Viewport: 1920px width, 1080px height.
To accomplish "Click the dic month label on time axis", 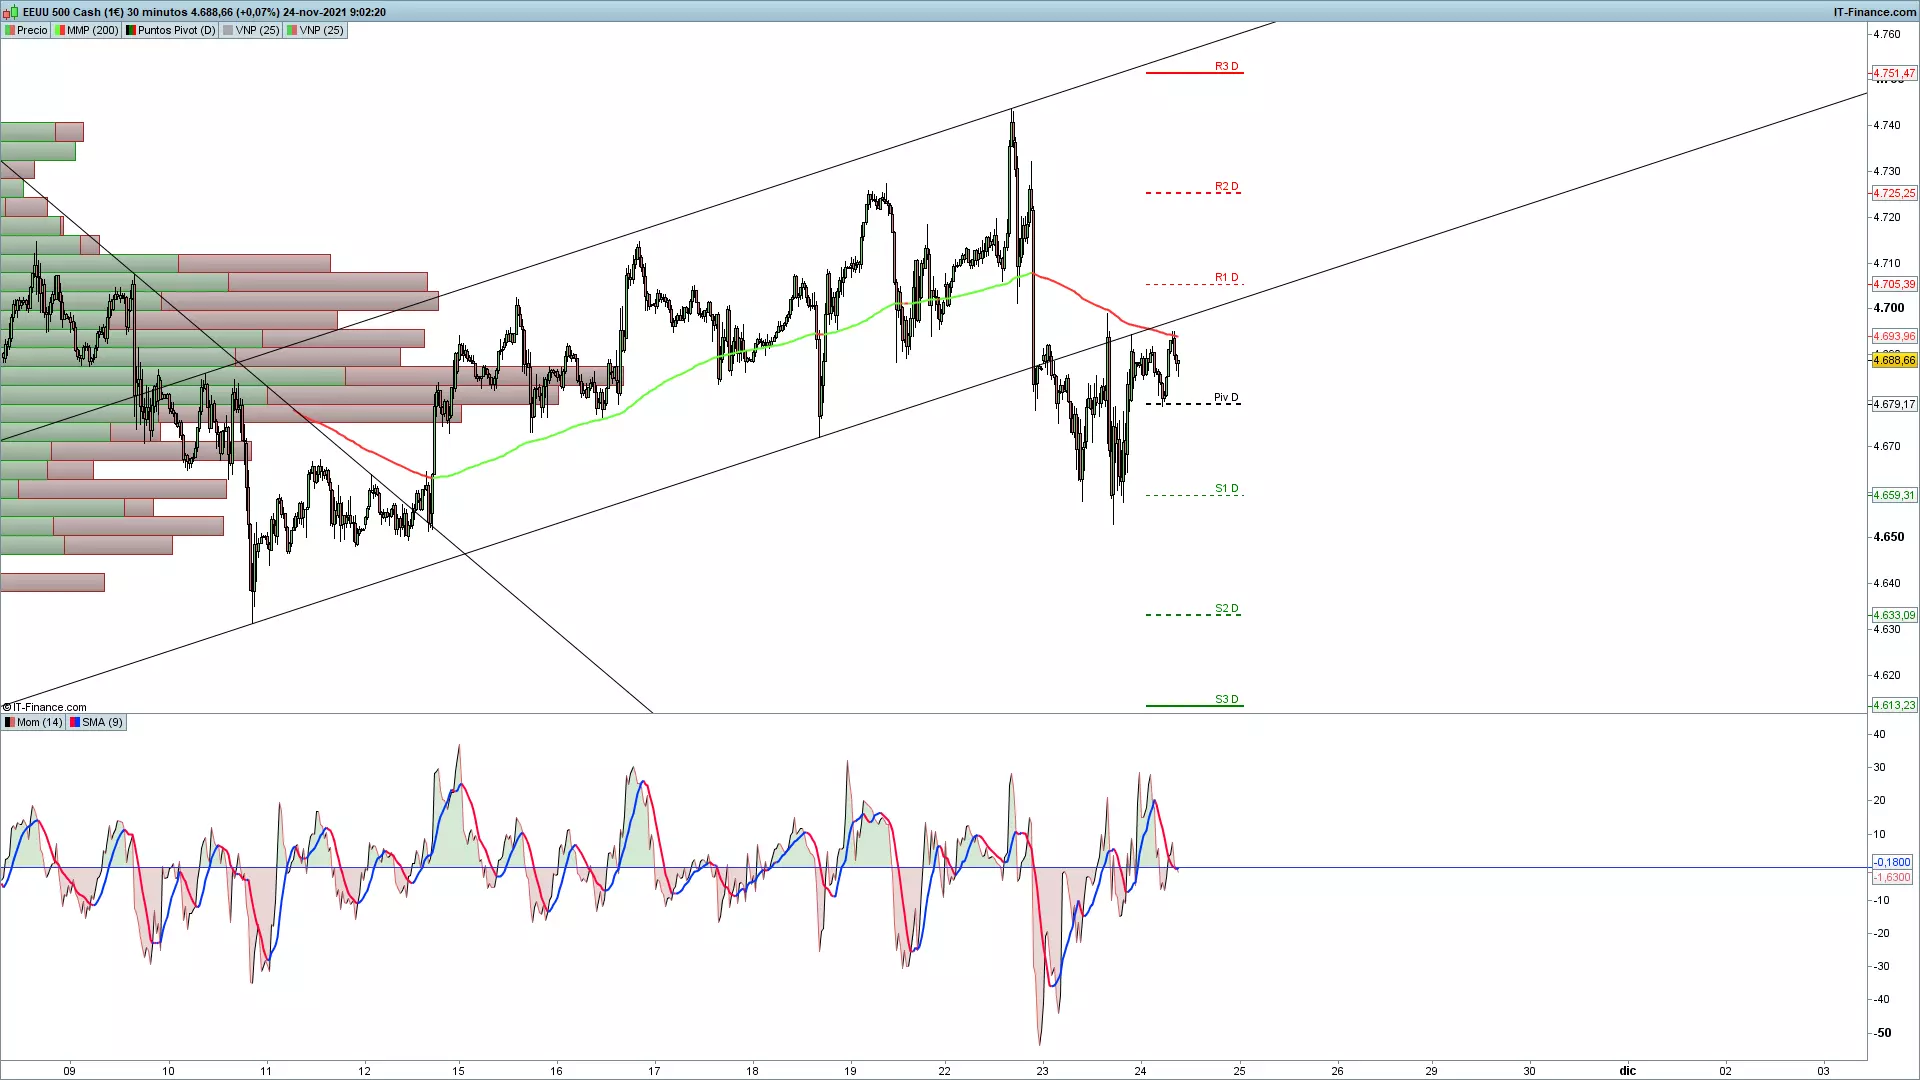I will [1628, 1071].
